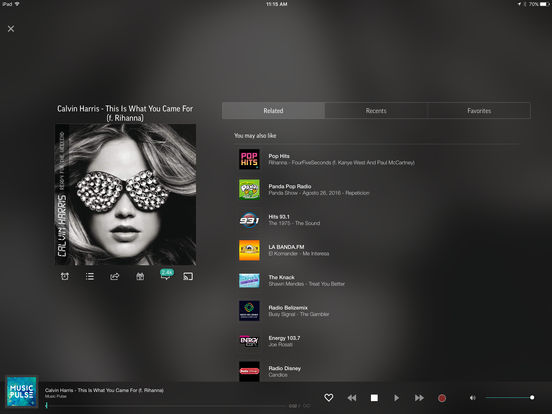Open the playlist list icon
552x414 pixels.
90,276
